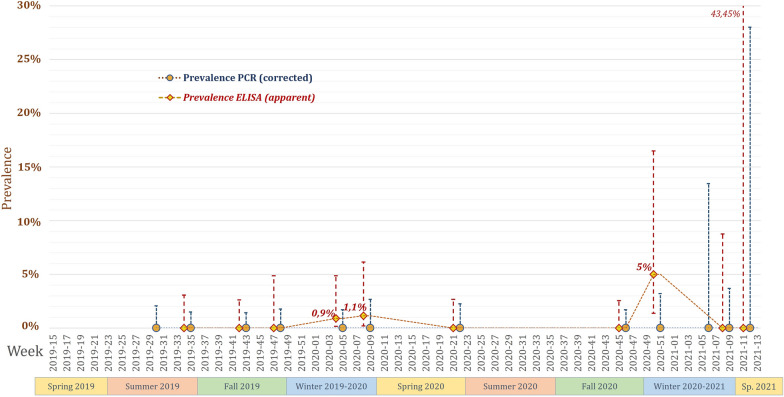This screenshot has height=397, width=784.
Task: Select the 5% data label
Action: pyautogui.click(x=644, y=267)
